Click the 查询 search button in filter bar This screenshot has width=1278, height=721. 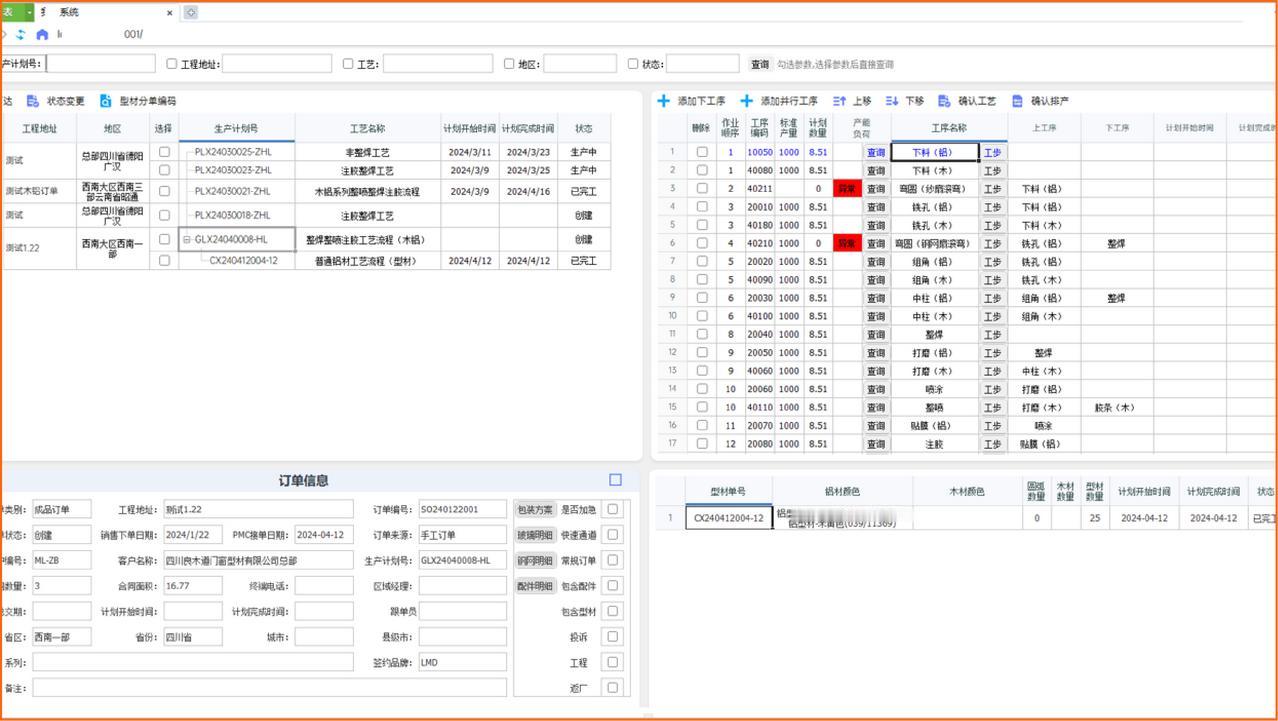[760, 64]
